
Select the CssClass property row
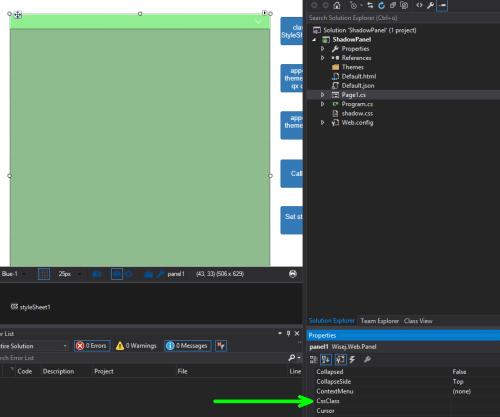[x=404, y=401]
